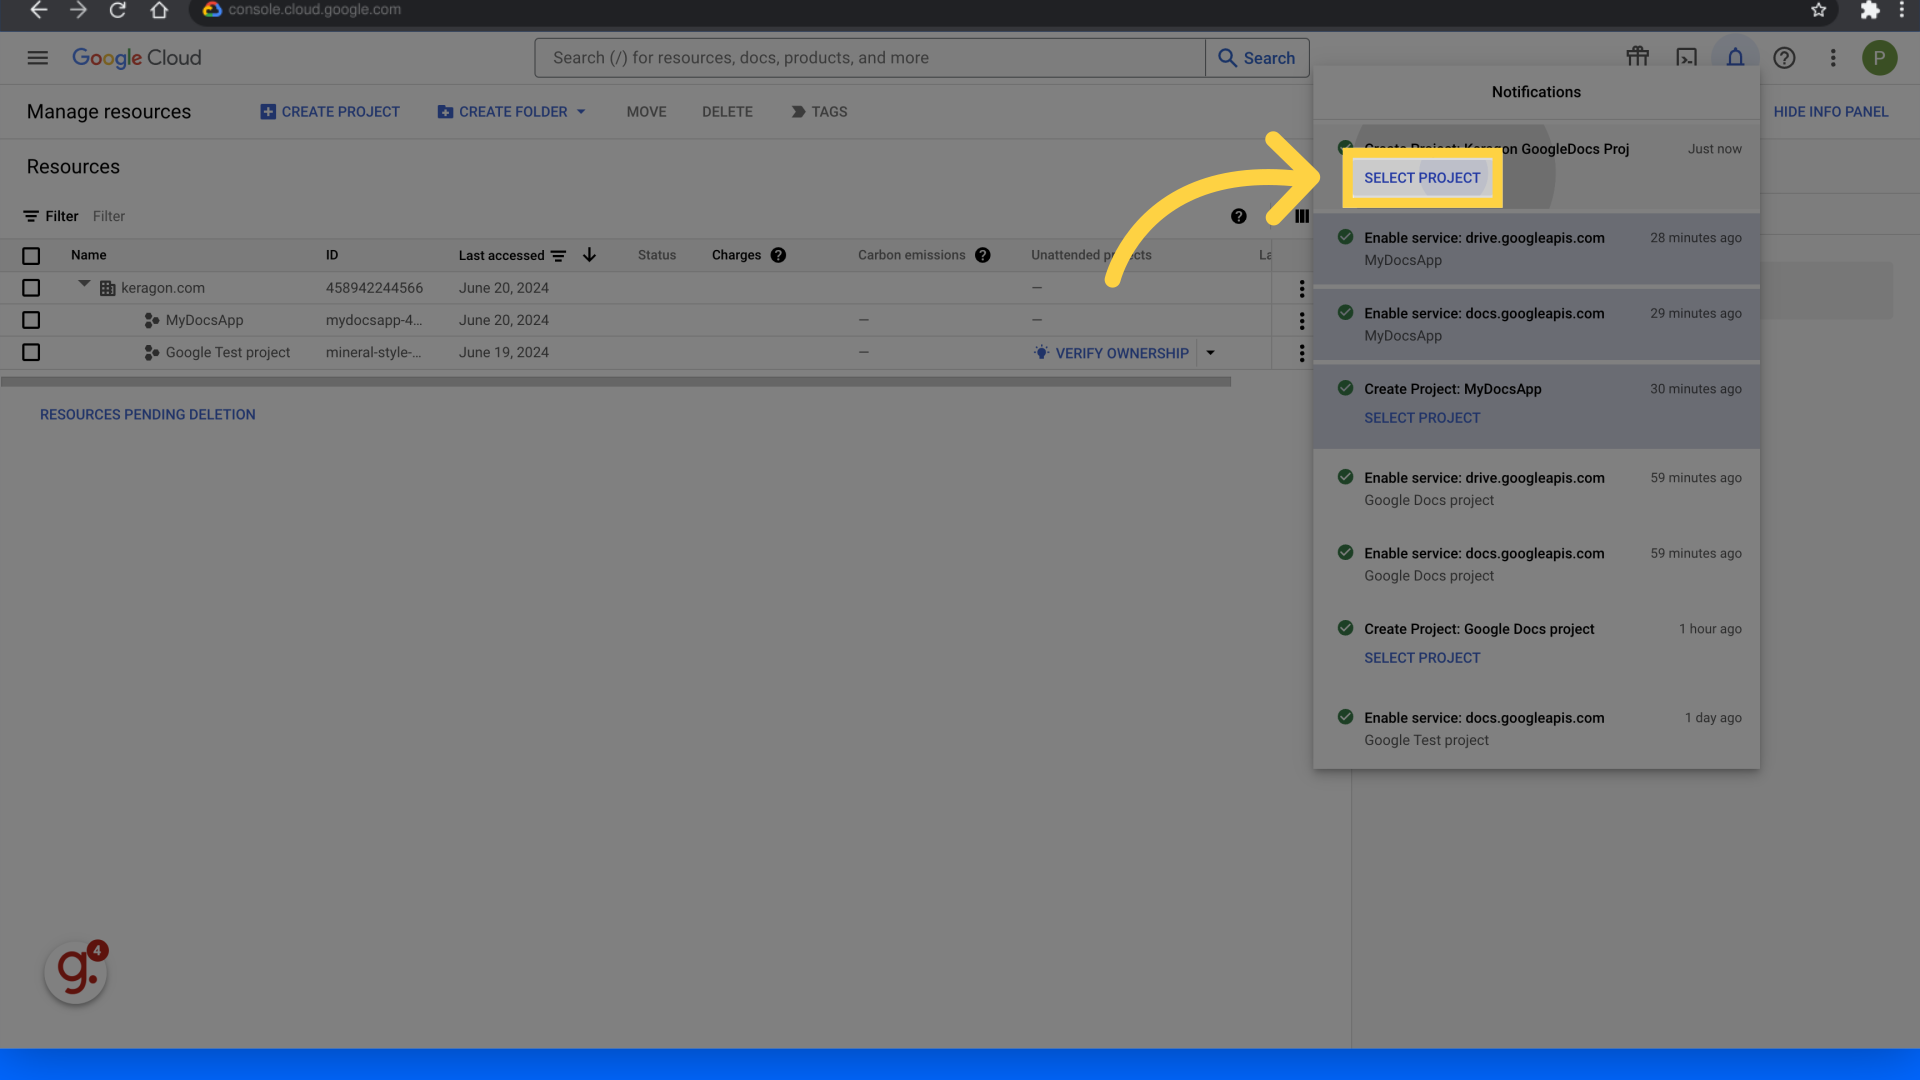The height and width of the screenshot is (1080, 1920).
Task: Open docs.googleapis.com notification for MyDocsApp
Action: click(1536, 324)
